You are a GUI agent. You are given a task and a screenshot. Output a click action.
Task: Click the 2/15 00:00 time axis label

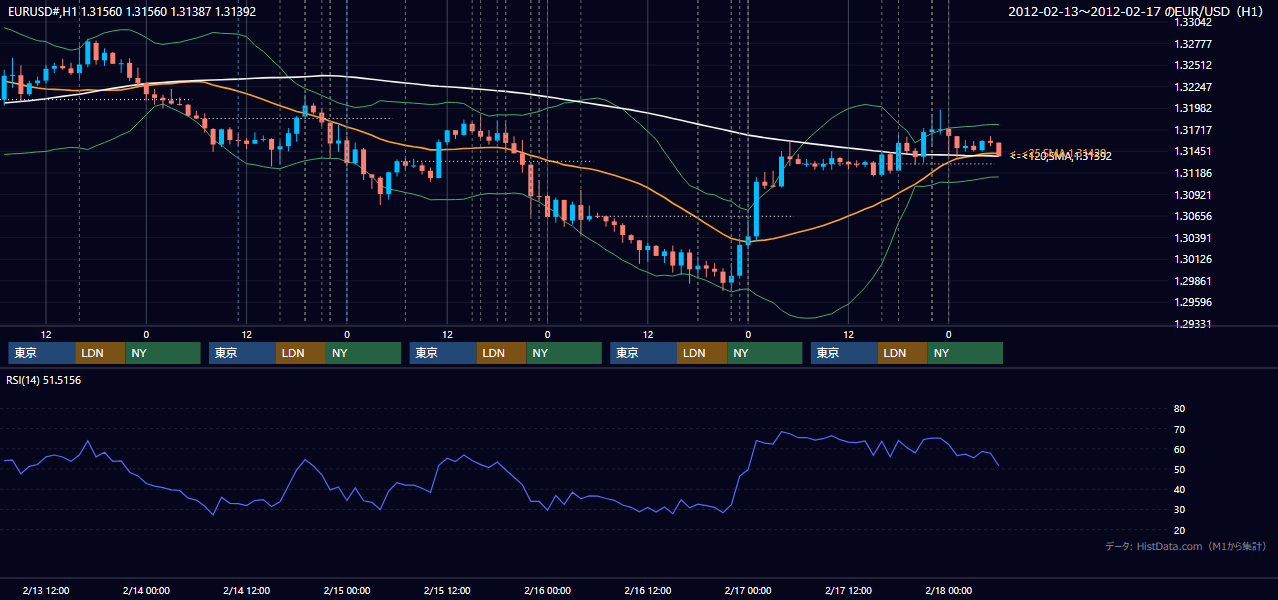click(x=347, y=590)
